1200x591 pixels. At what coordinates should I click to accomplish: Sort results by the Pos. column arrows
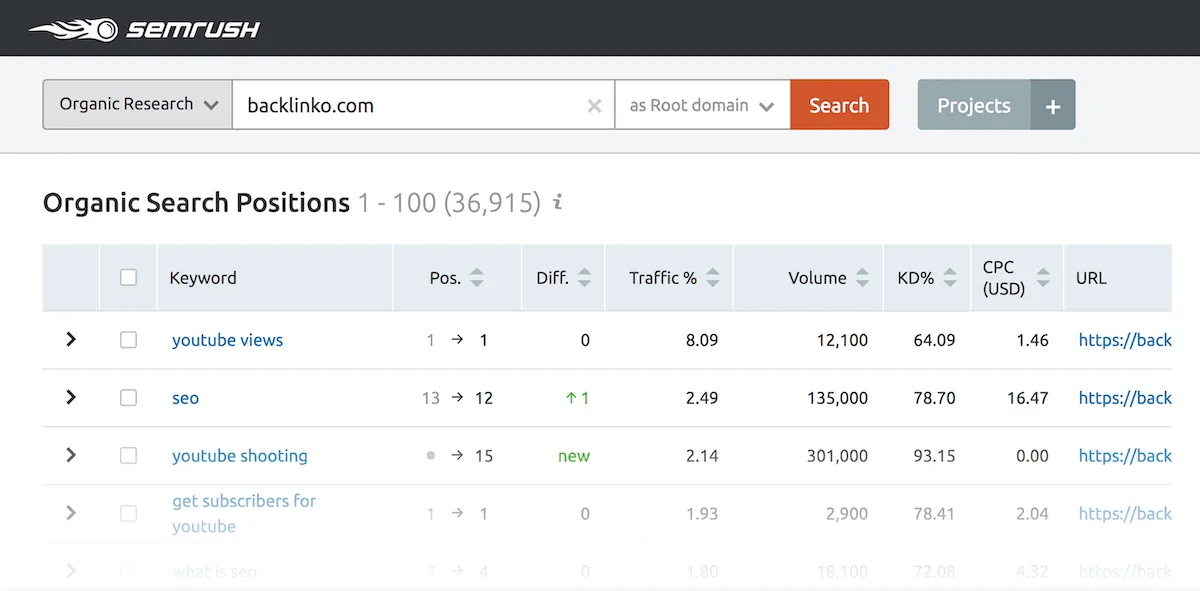476,277
